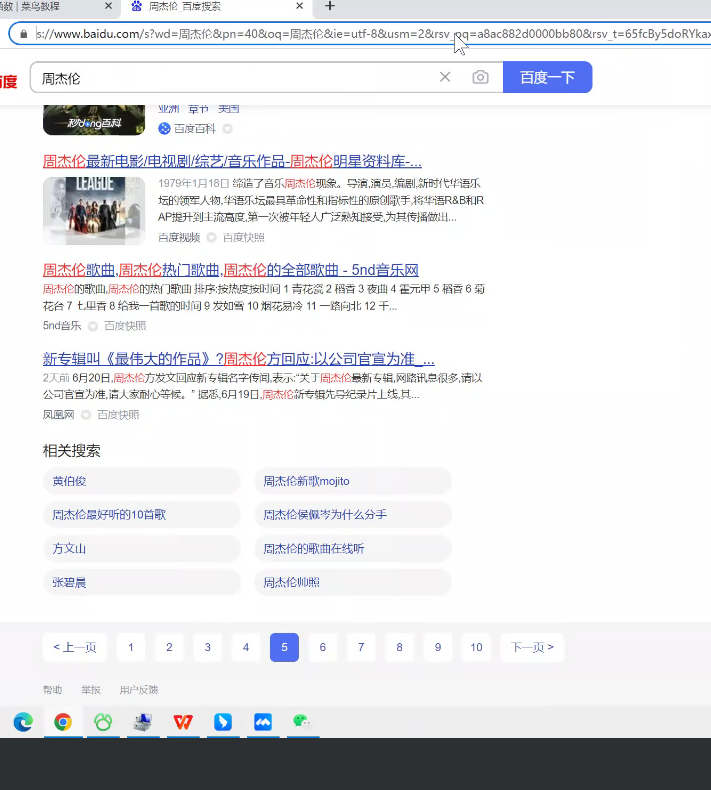Open the computer/network taskbar icon
Viewport: 711px width, 790px height.
point(143,722)
